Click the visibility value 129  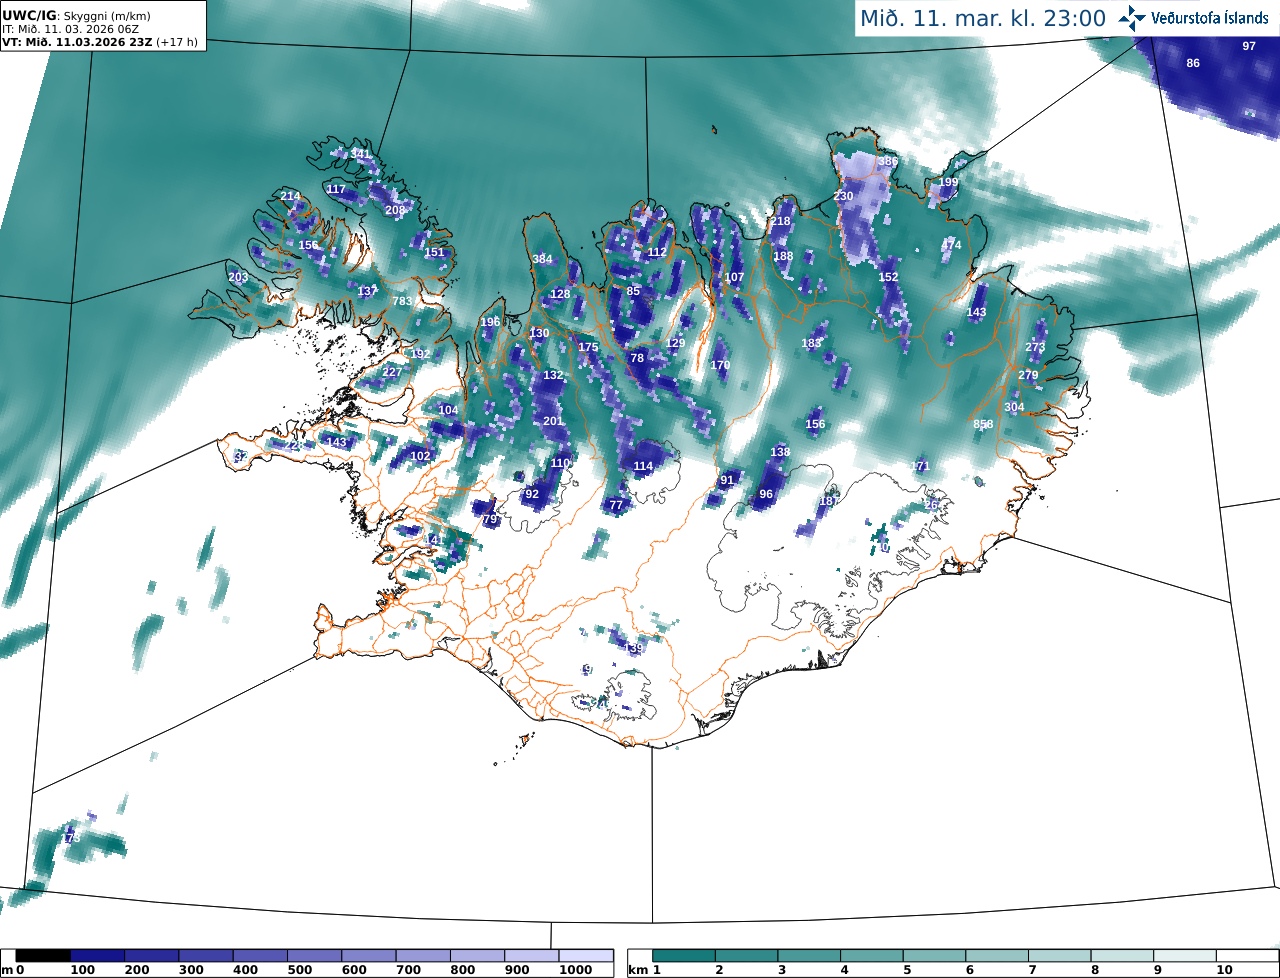click(676, 343)
